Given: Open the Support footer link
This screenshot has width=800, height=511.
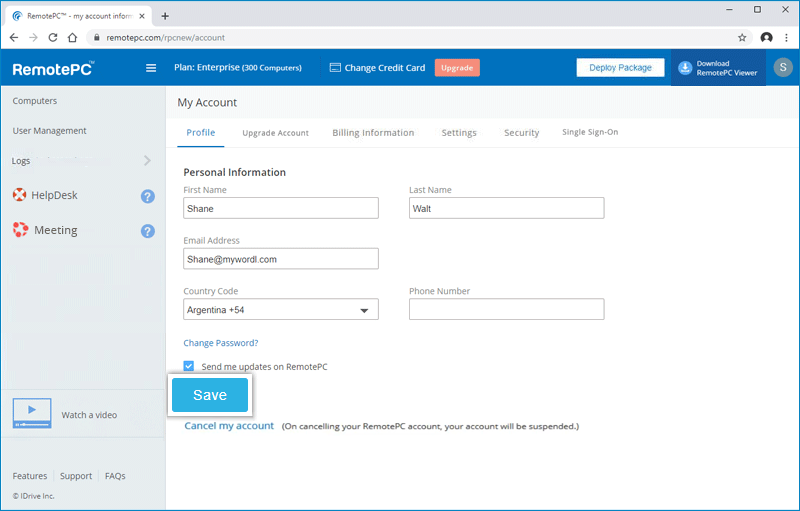Looking at the screenshot, I should (x=76, y=476).
